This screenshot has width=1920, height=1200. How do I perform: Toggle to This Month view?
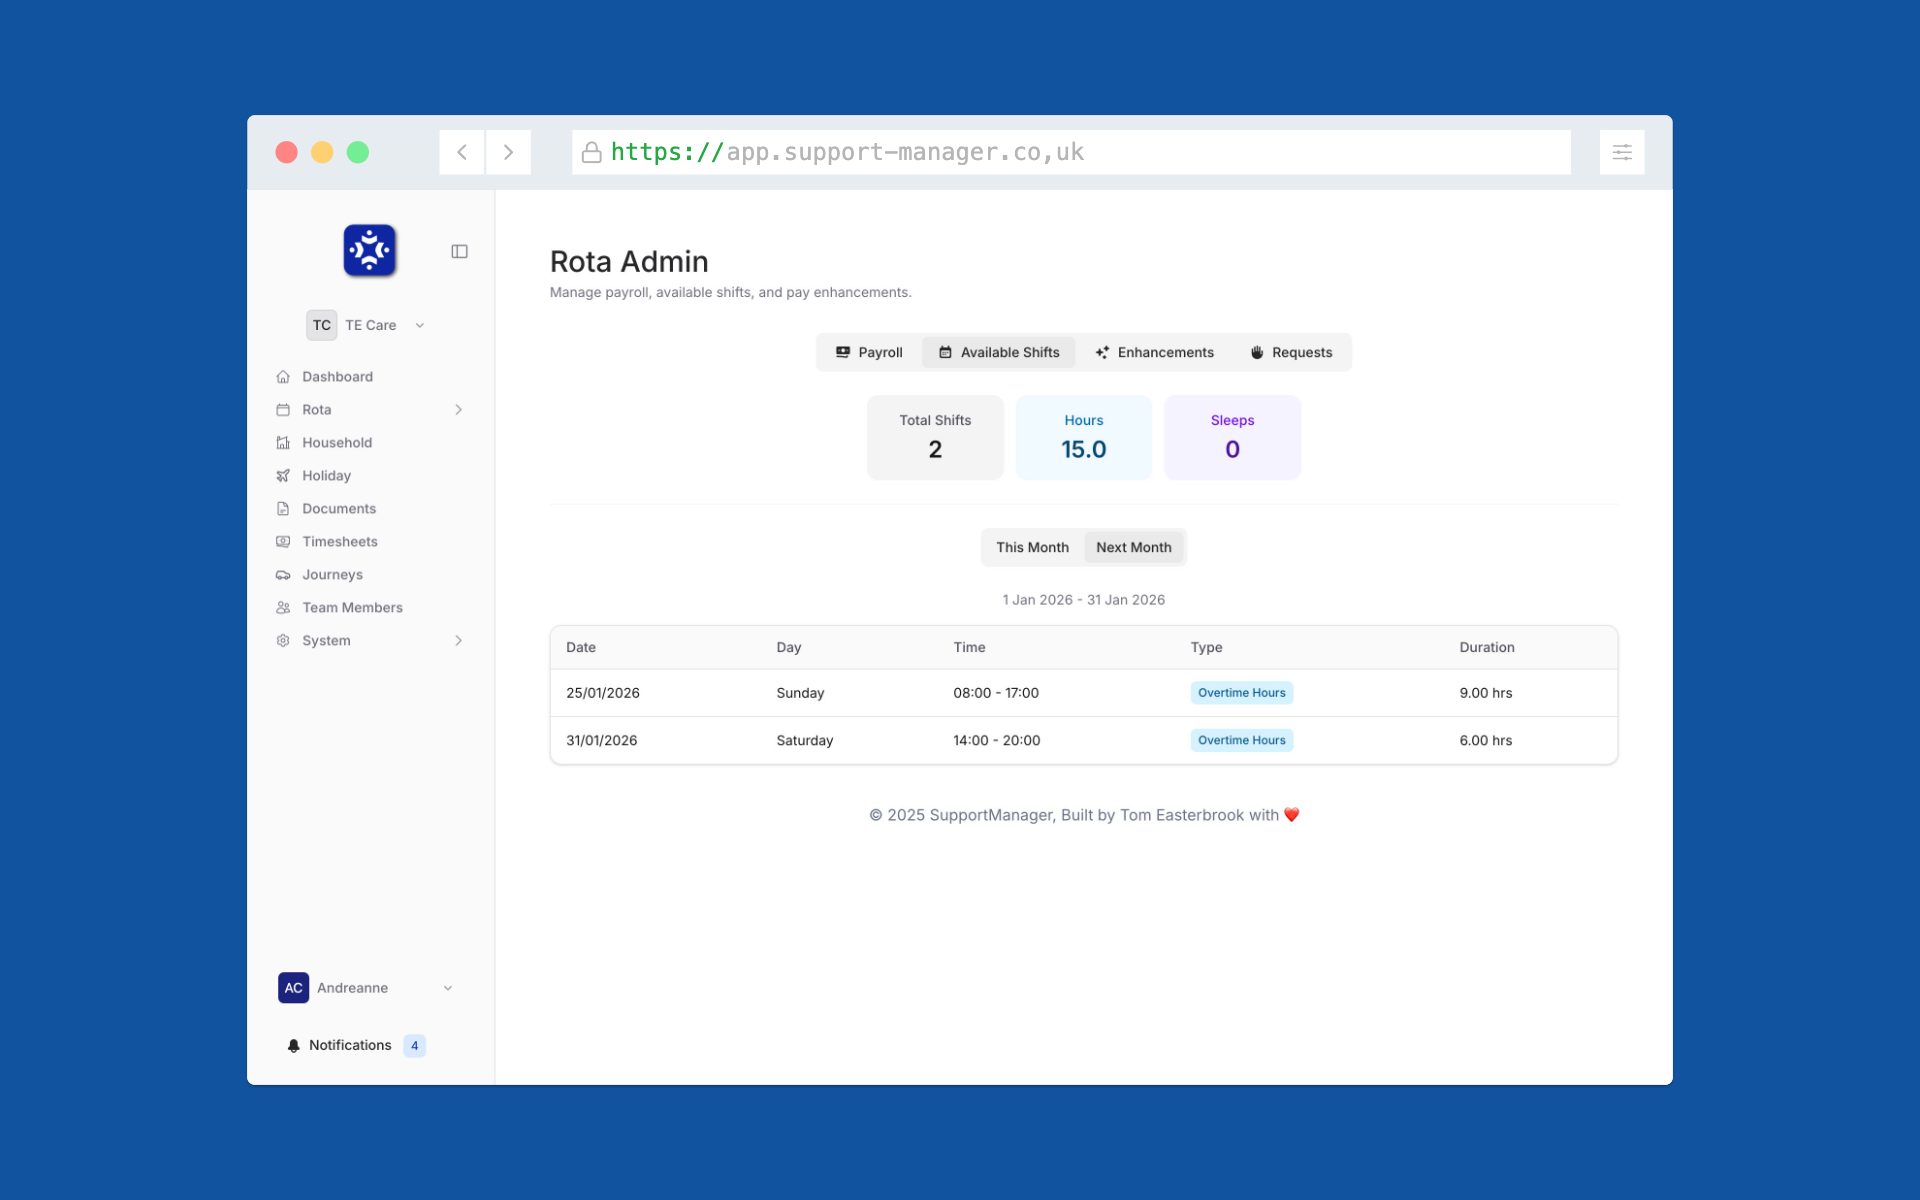pyautogui.click(x=1032, y=547)
